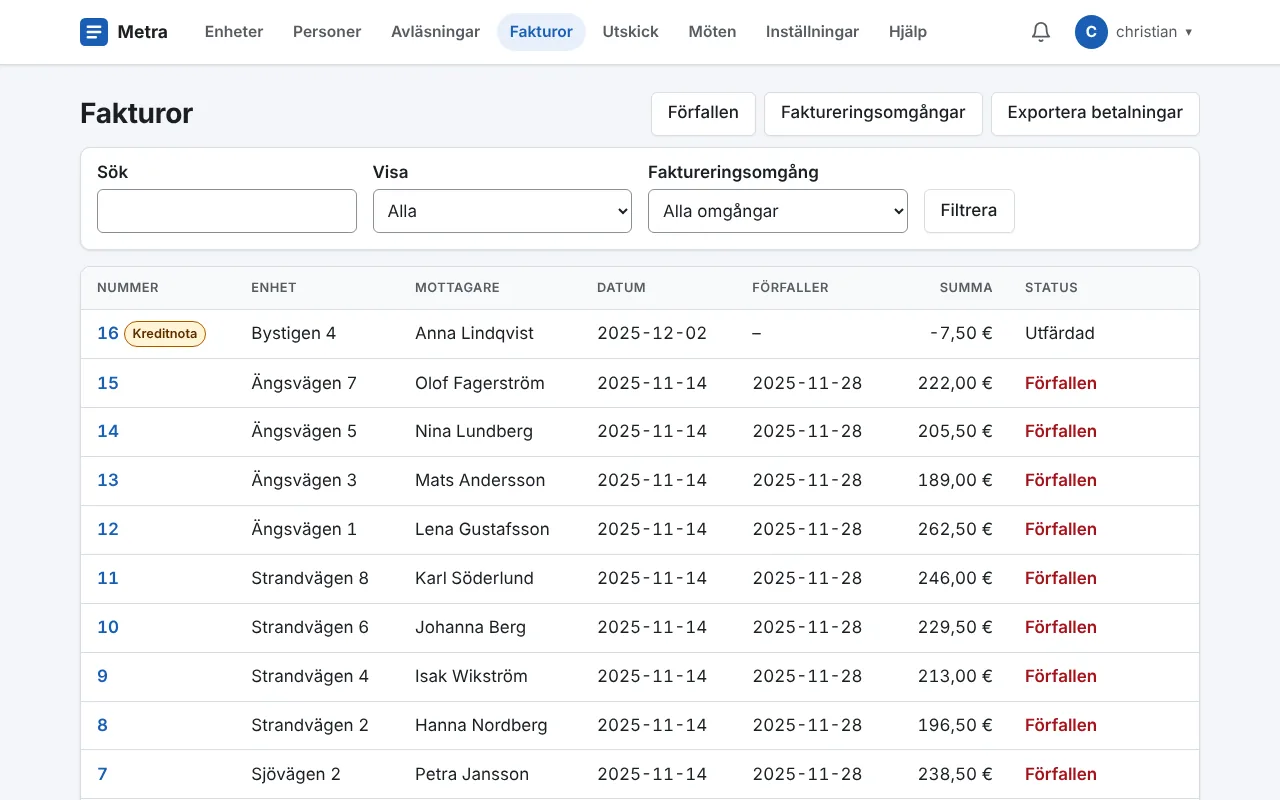Open invoice number 16
The image size is (1280, 800).
click(x=108, y=333)
